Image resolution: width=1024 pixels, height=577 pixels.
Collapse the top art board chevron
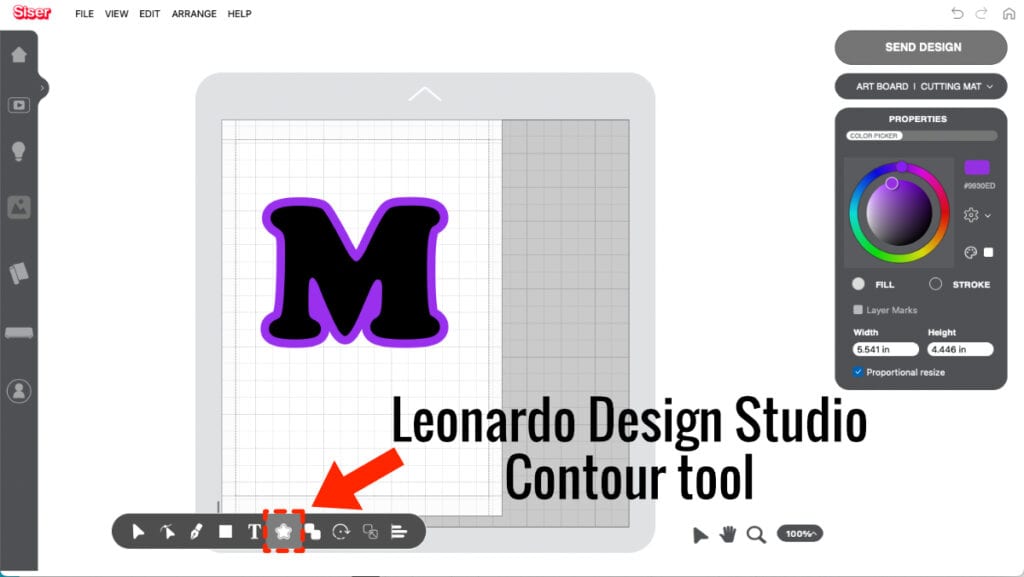(x=424, y=95)
